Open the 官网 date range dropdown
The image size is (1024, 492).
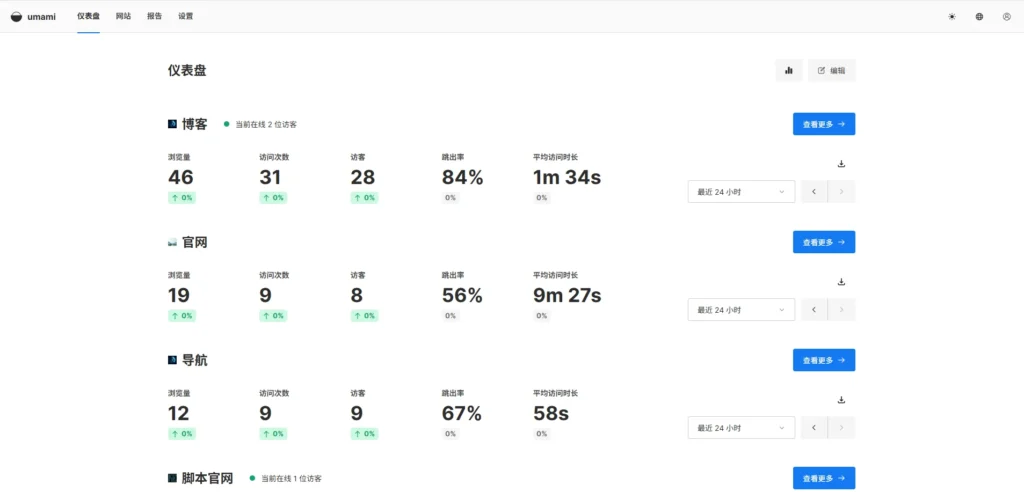(741, 310)
